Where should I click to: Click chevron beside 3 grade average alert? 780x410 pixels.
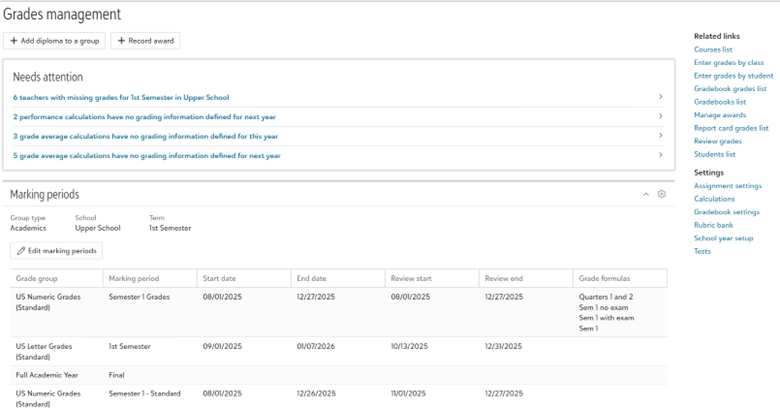[661, 135]
